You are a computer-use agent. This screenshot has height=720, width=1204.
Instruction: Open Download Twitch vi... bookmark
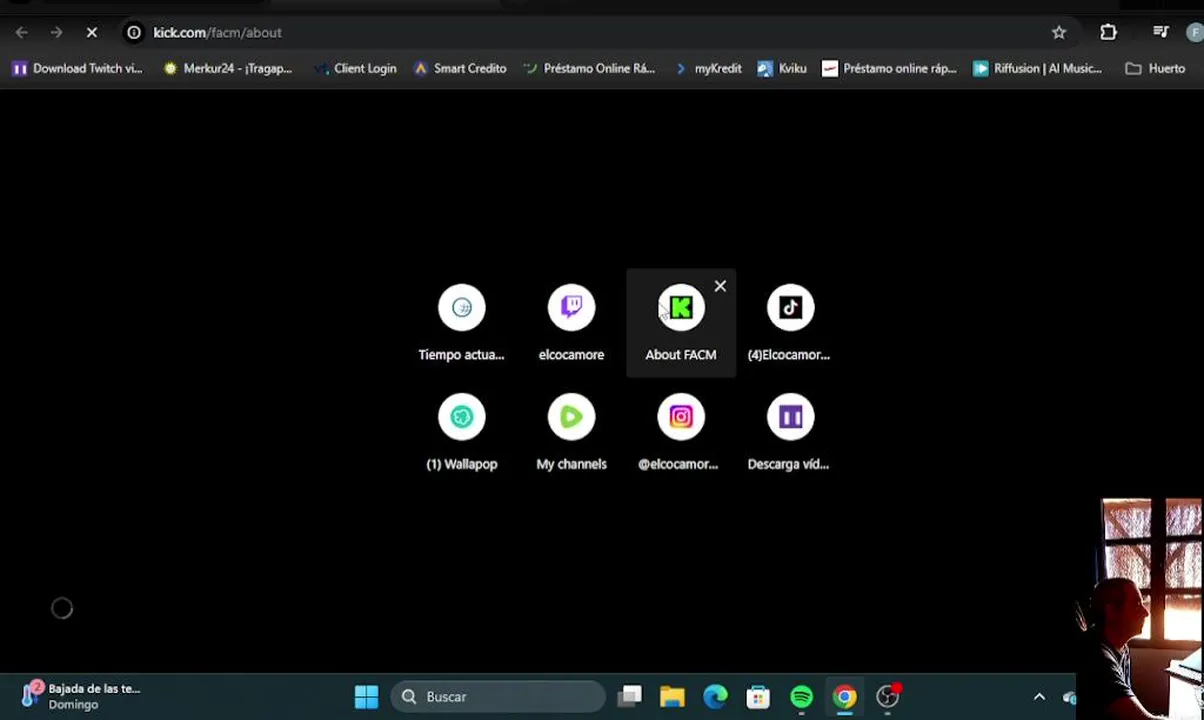[78, 69]
